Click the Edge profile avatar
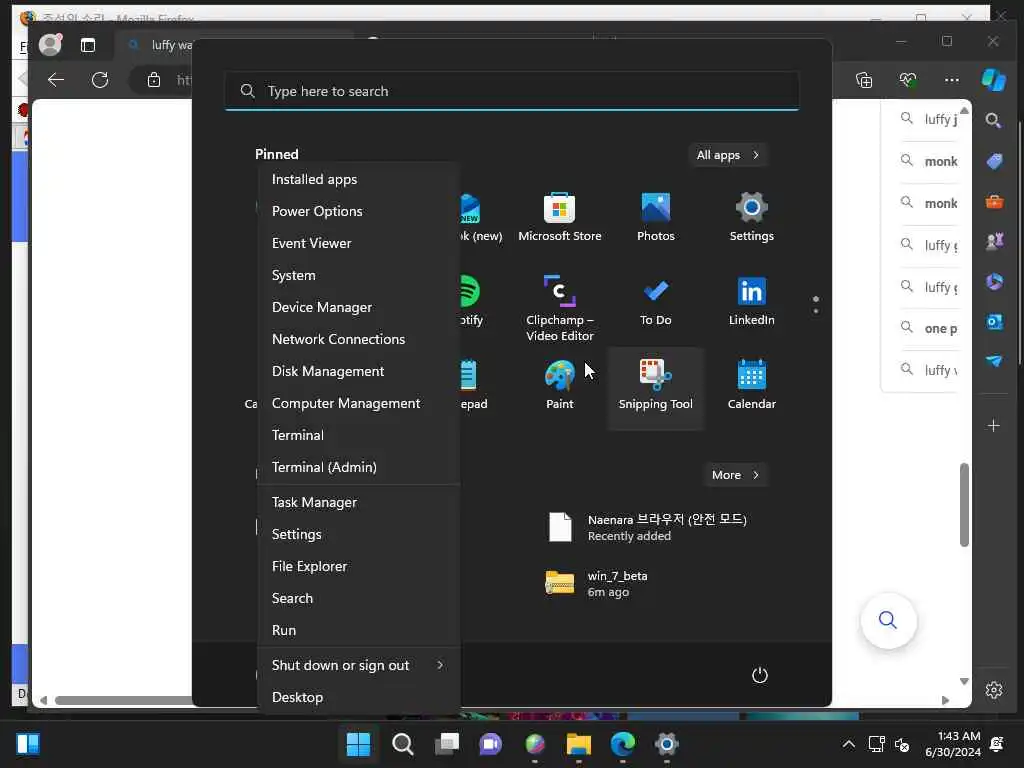The width and height of the screenshot is (1024, 768). 50,44
